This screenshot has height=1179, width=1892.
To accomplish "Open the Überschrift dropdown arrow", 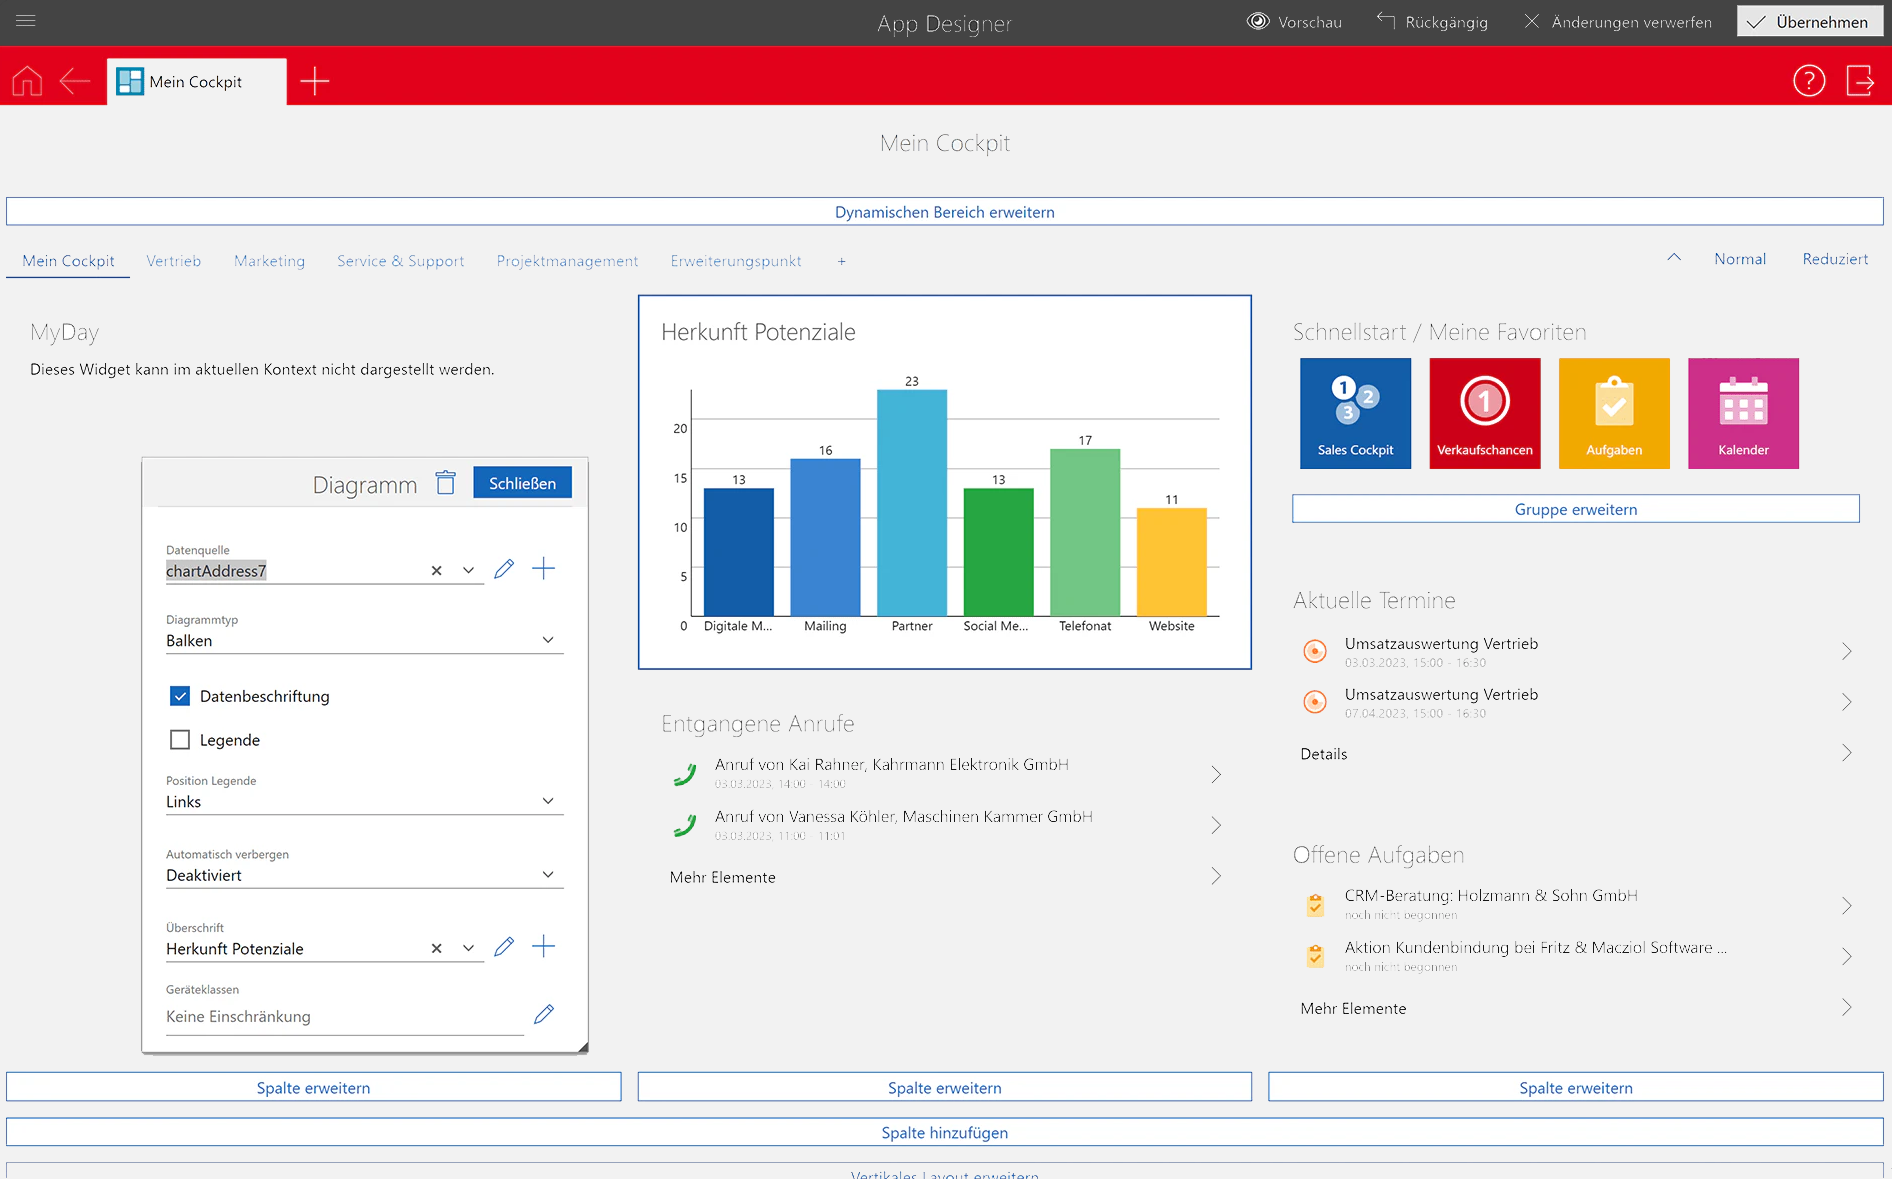I will [468, 948].
